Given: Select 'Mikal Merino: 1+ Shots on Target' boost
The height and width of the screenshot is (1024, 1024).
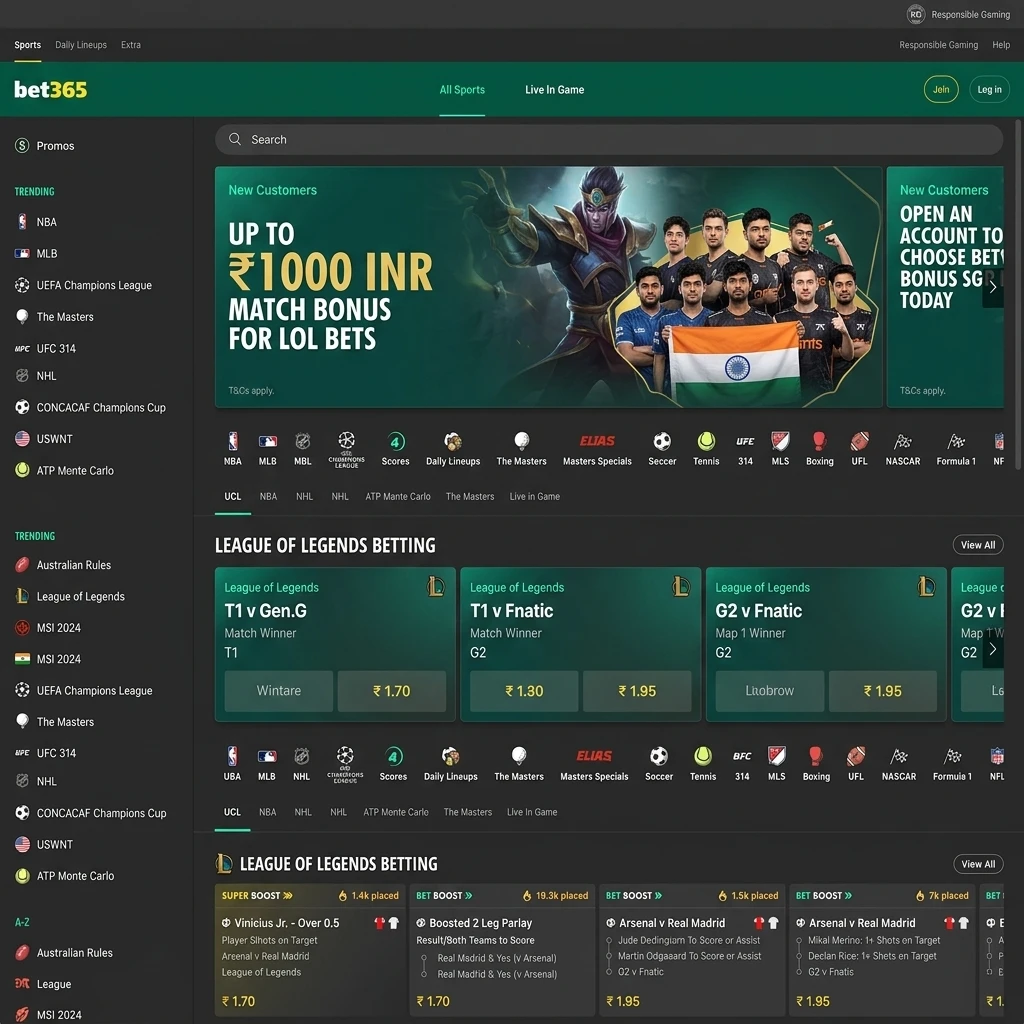Looking at the screenshot, I should coord(874,940).
